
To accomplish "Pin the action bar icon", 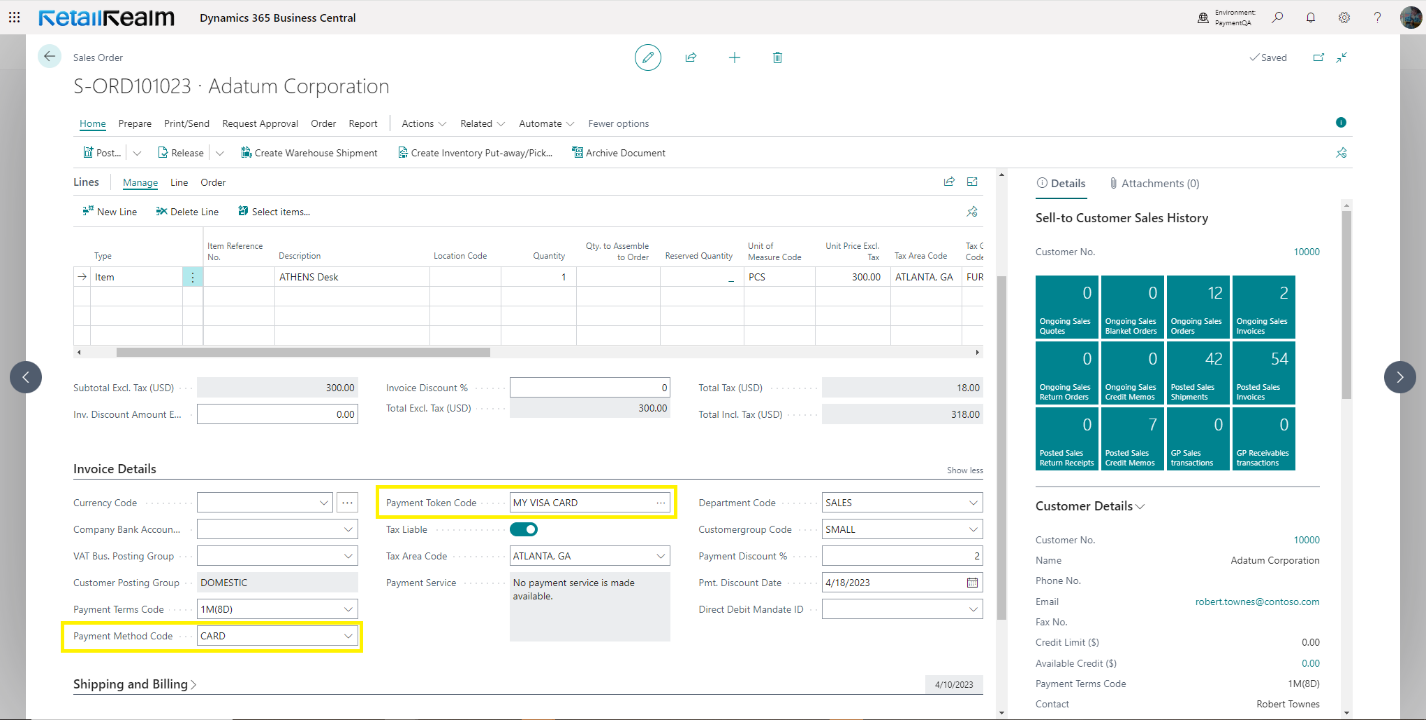I will coord(1342,153).
